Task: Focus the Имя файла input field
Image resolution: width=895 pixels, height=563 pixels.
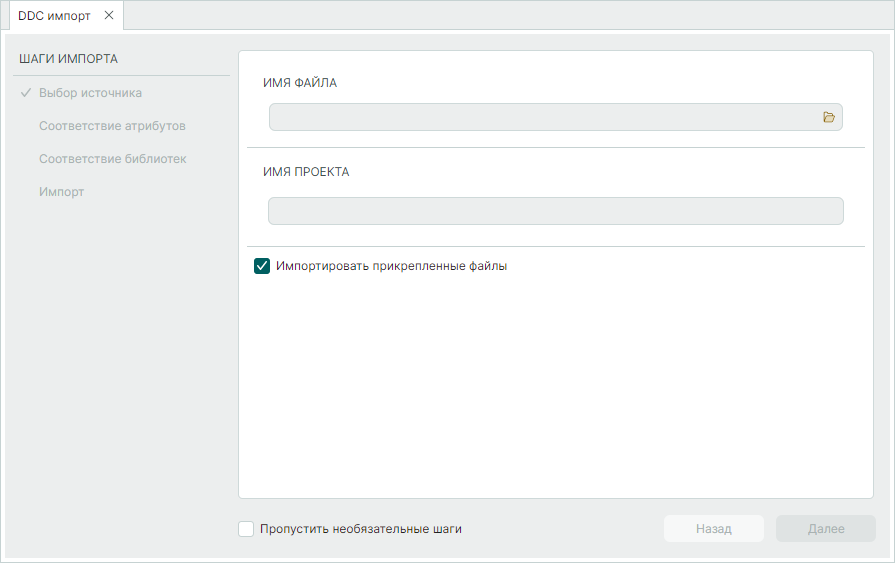Action: [x=540, y=117]
